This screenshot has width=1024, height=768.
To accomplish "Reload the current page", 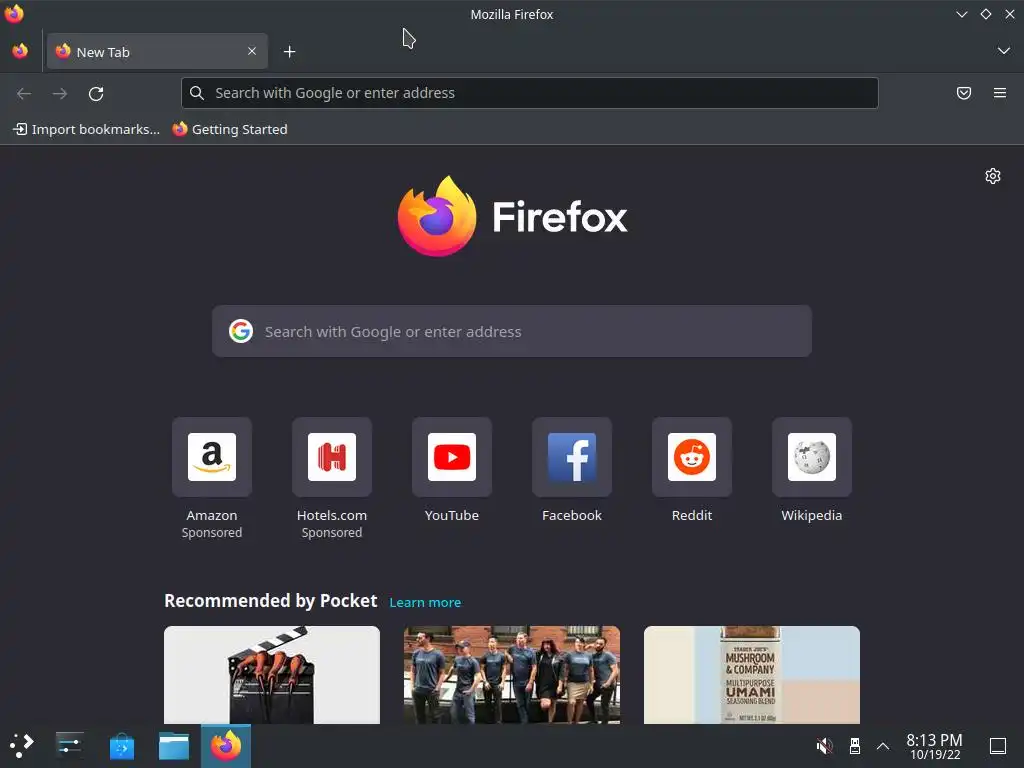I will click(96, 93).
